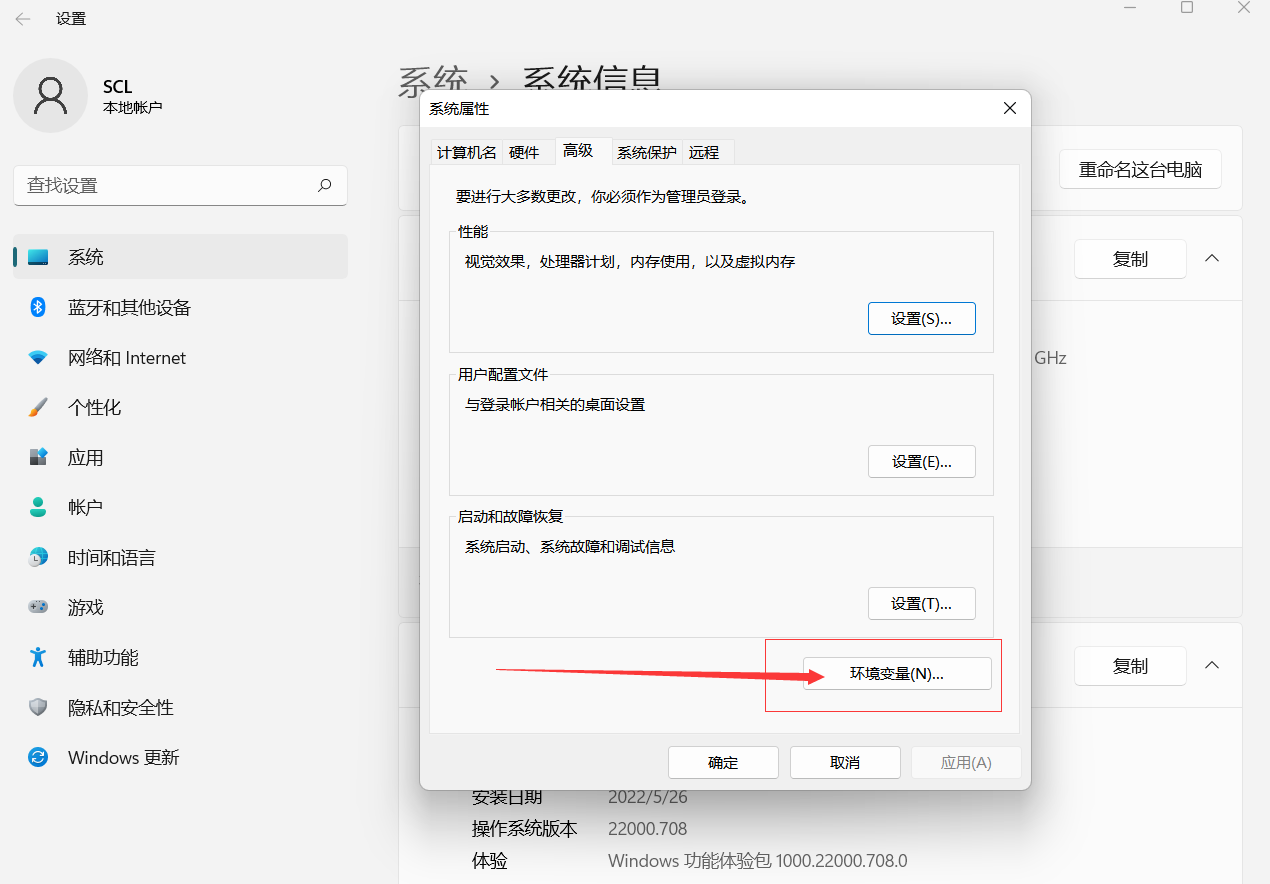Screen dimensions: 1270x884
Task: Open the 远程 tab
Action: (x=704, y=152)
